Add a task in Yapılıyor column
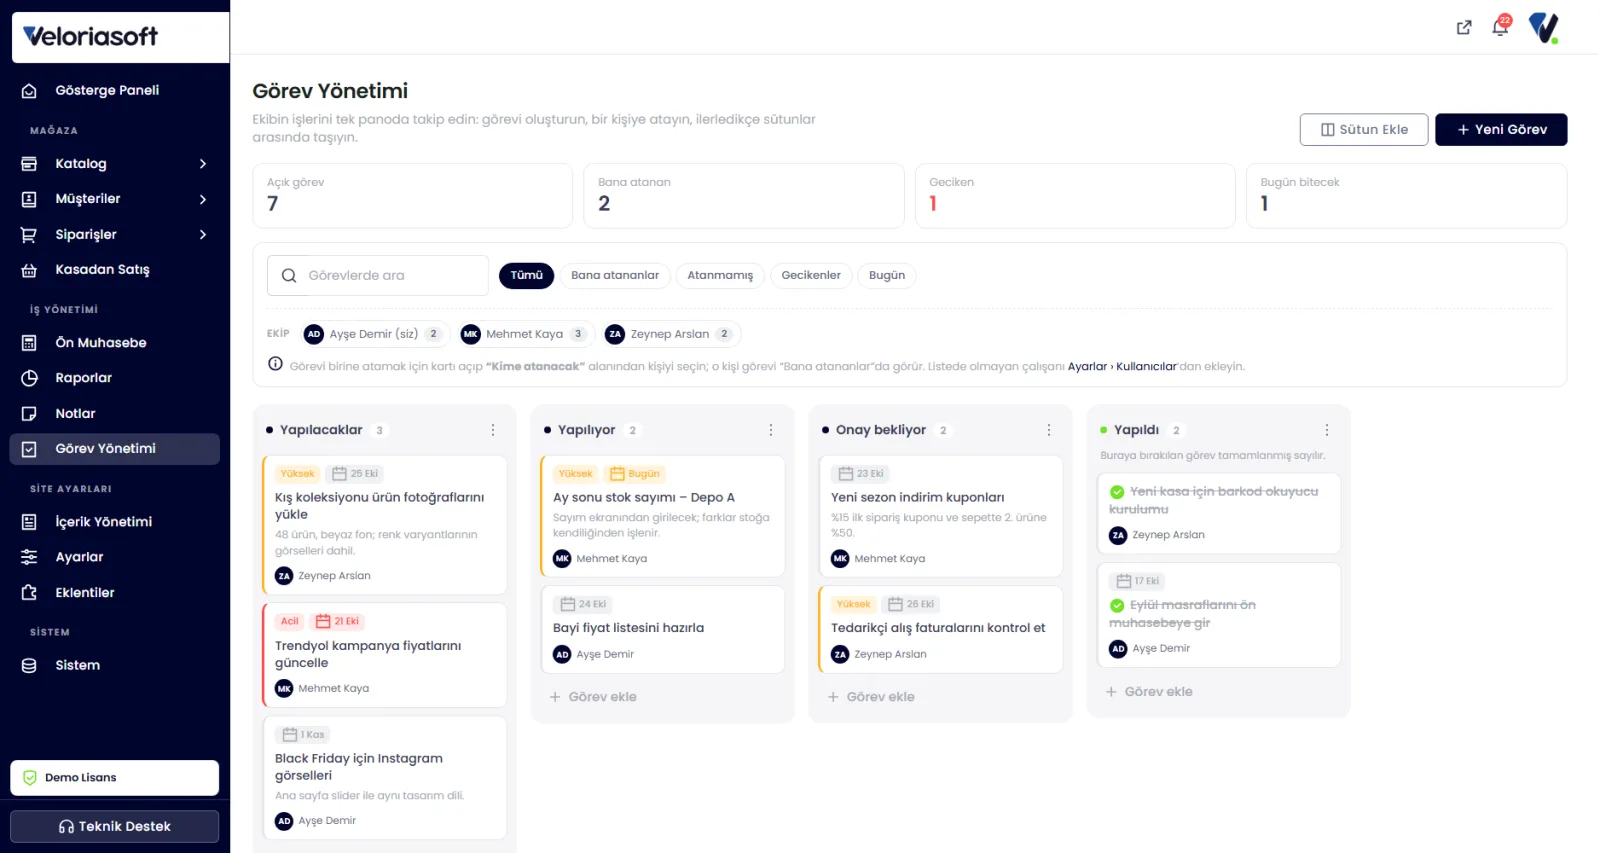Screen dimensions: 1600x853 click(x=593, y=697)
